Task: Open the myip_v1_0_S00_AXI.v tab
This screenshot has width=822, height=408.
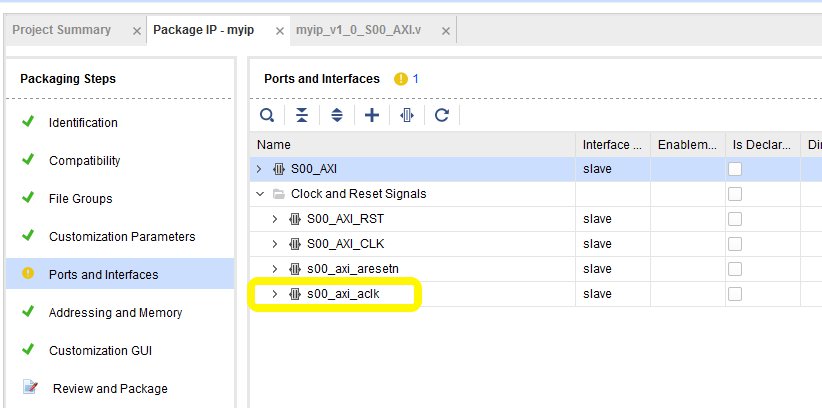Action: (x=359, y=30)
